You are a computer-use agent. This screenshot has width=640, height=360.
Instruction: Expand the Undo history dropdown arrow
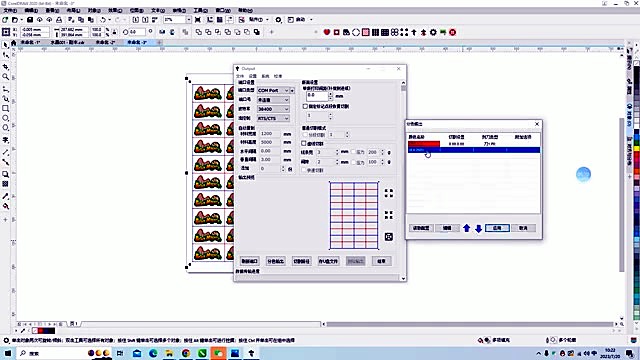(109, 20)
